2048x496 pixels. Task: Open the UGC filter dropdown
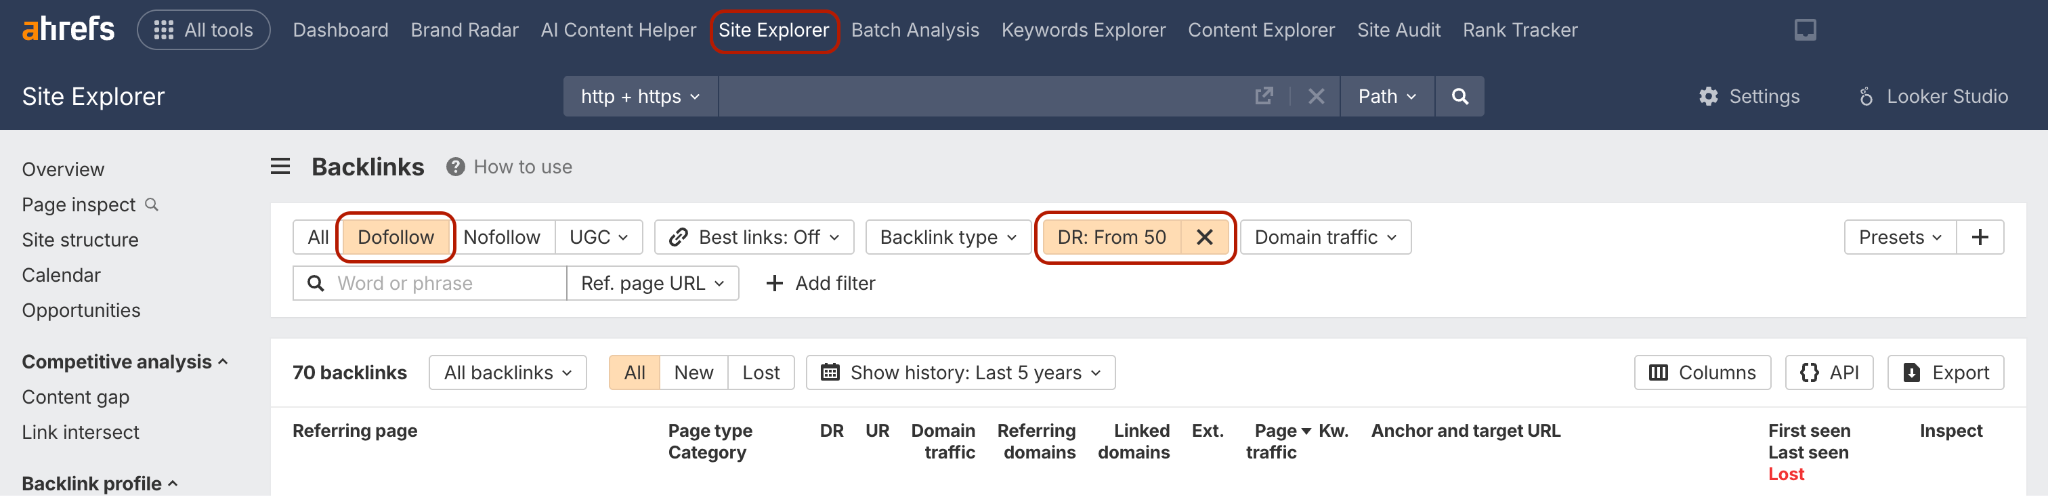tap(598, 237)
